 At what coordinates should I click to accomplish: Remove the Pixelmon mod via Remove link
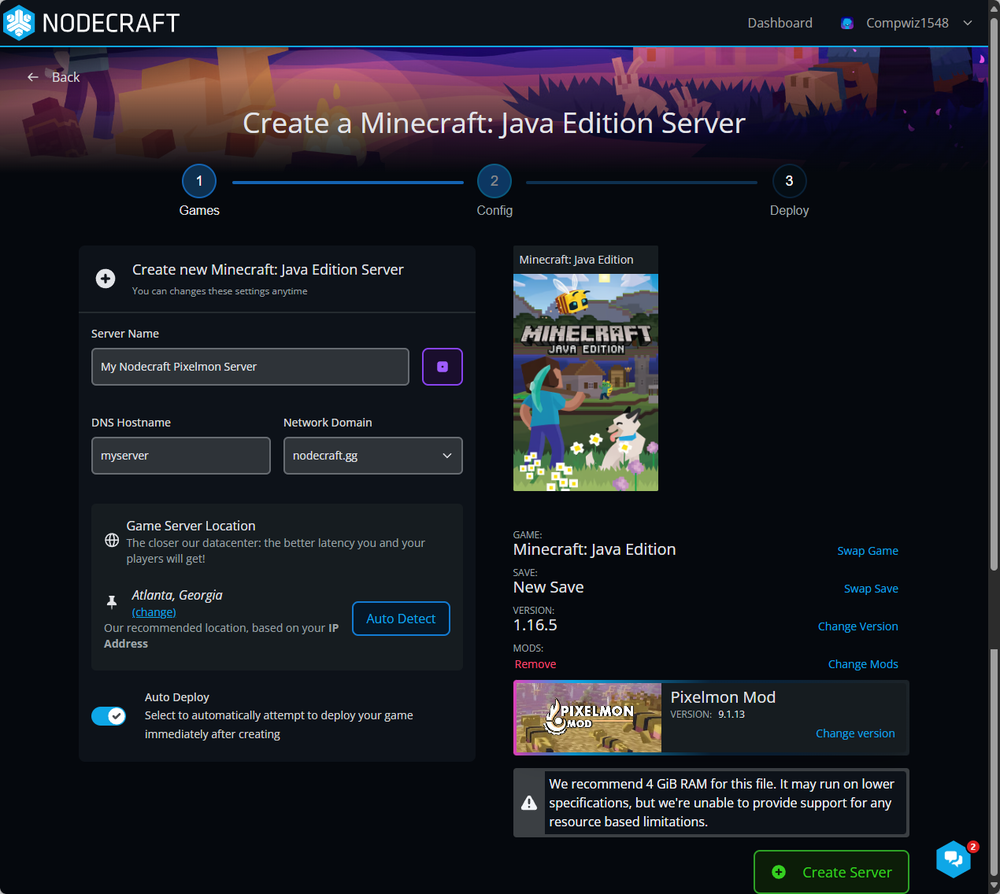coord(535,664)
